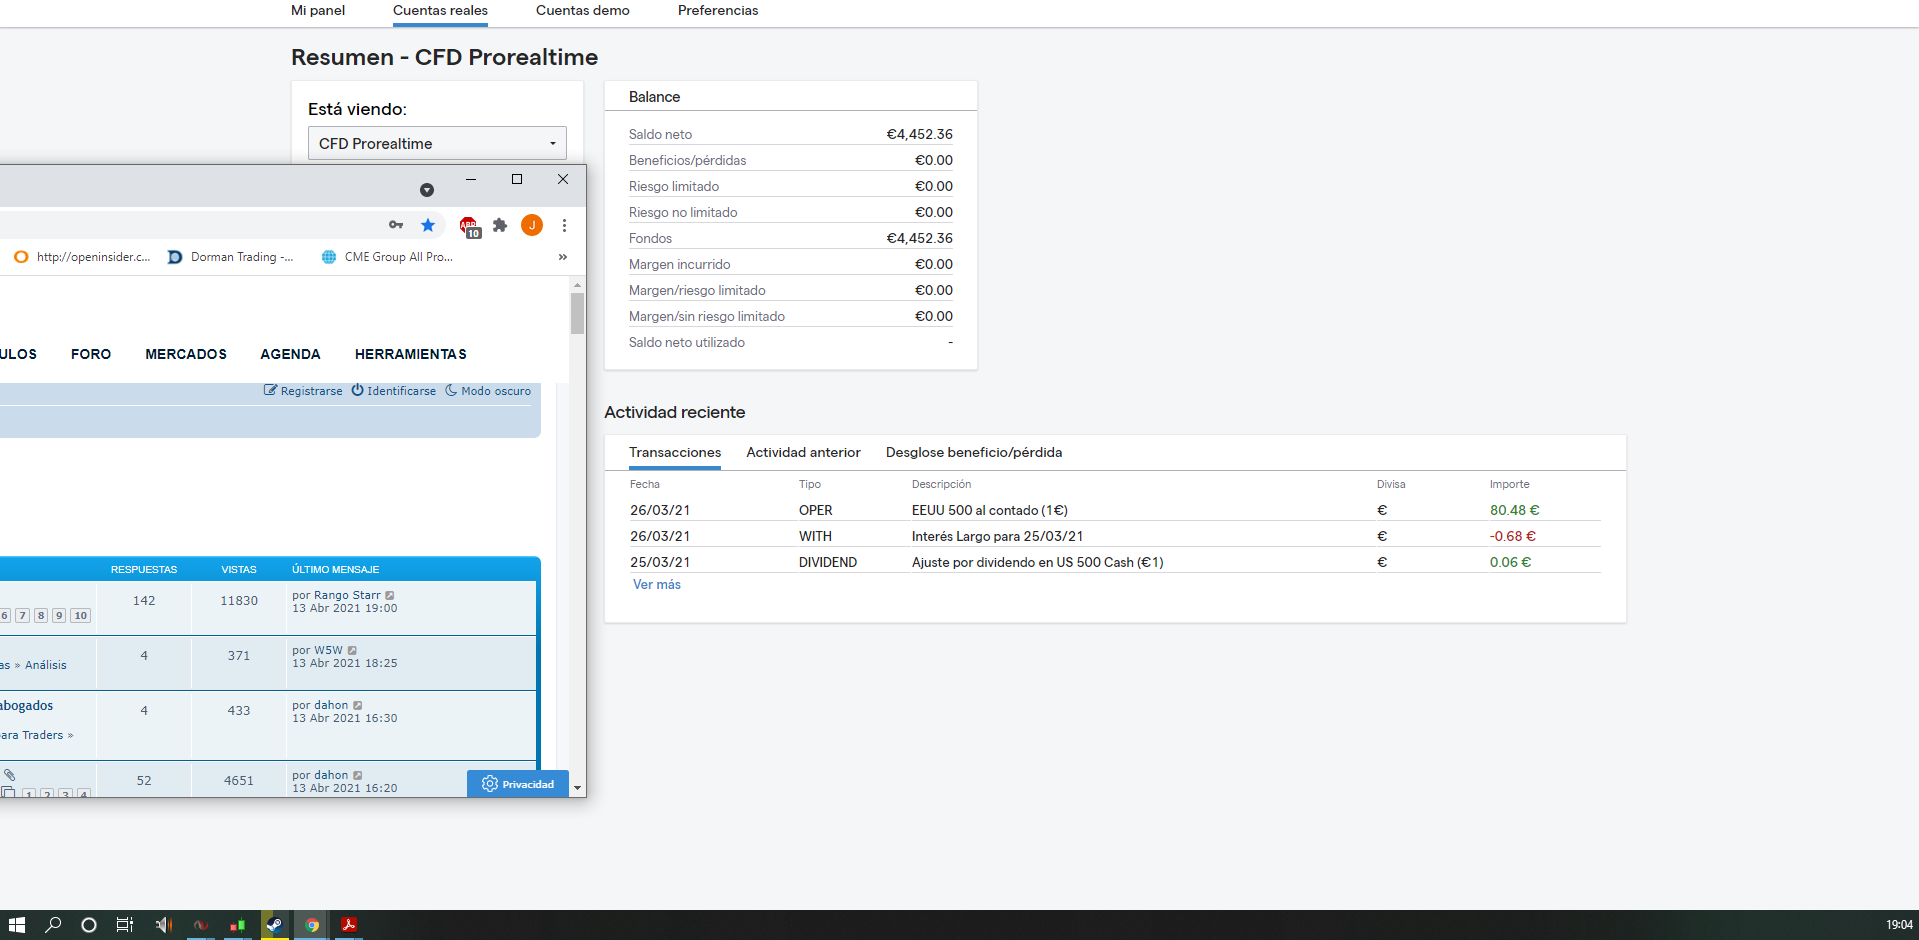Click the Identificarse link
1919x940 pixels.
[x=393, y=391]
